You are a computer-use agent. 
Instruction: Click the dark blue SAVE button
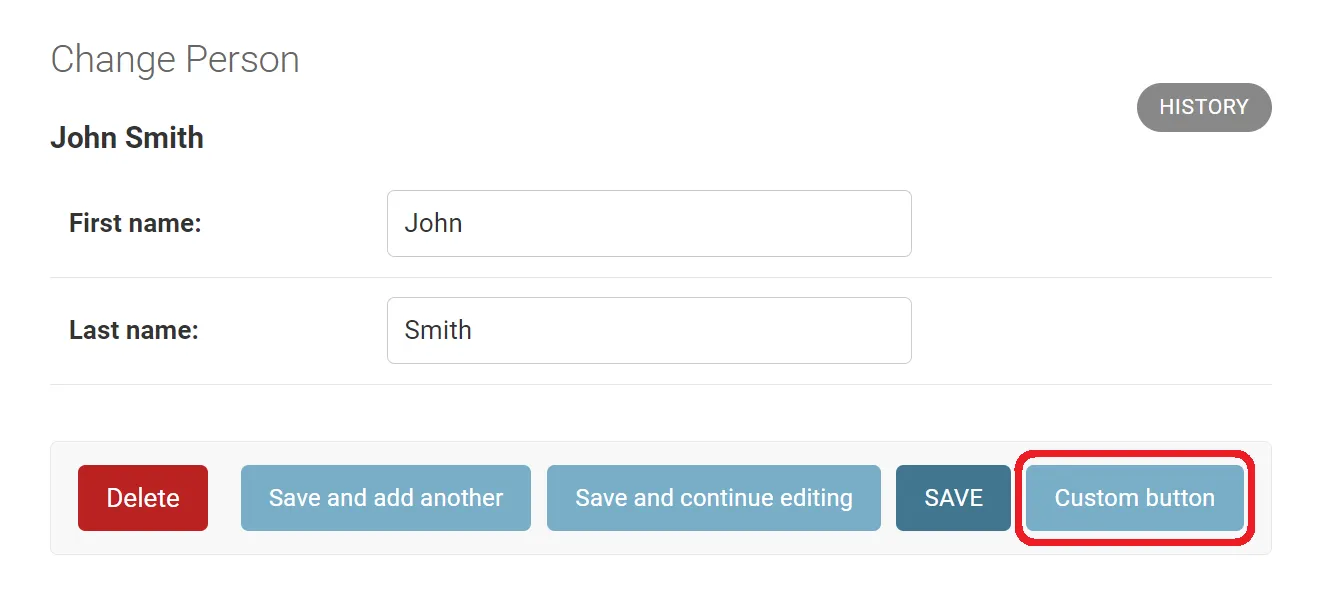pos(953,498)
